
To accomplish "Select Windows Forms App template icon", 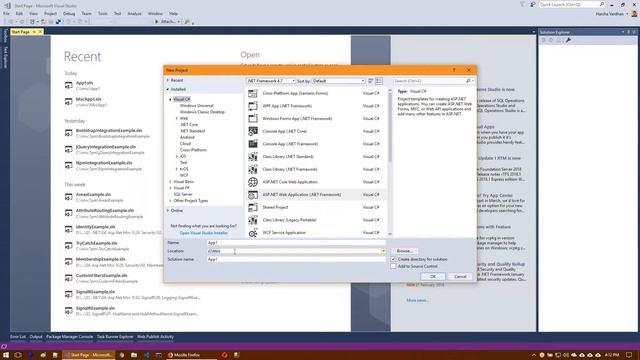I will 253,119.
